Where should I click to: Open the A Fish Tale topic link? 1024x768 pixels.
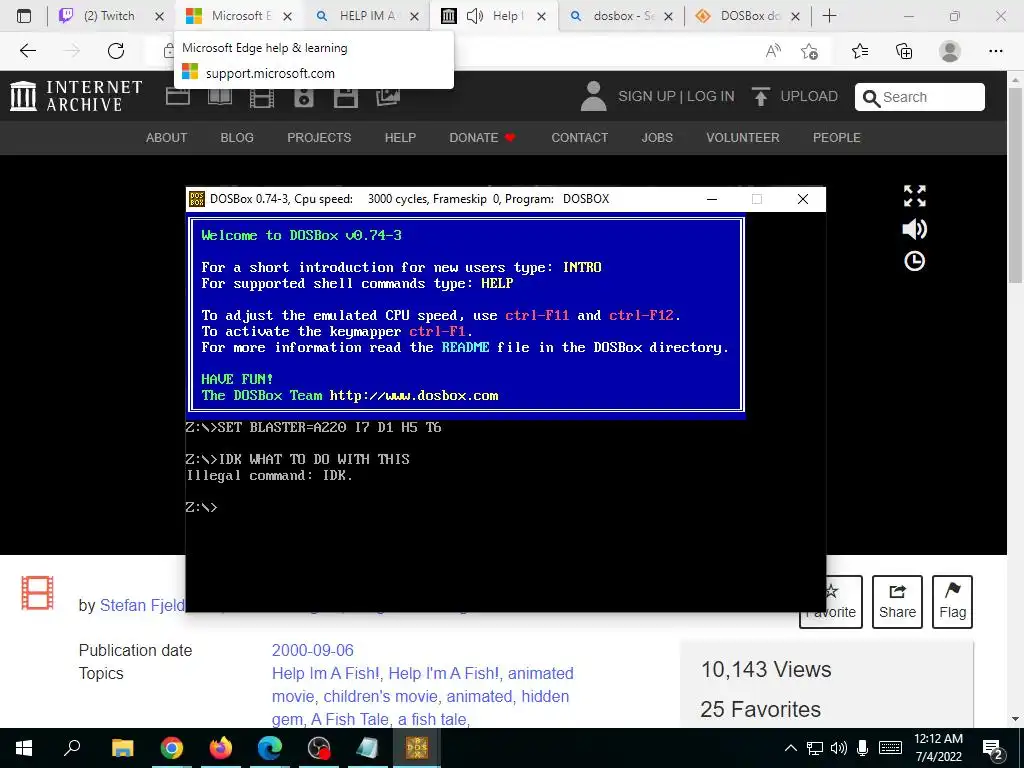350,719
